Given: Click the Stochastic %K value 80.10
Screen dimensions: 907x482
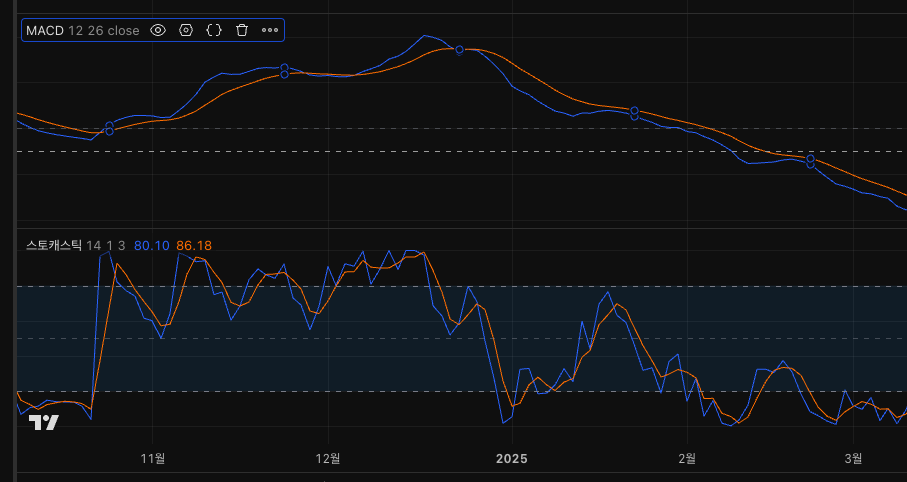Looking at the screenshot, I should pyautogui.click(x=152, y=246).
